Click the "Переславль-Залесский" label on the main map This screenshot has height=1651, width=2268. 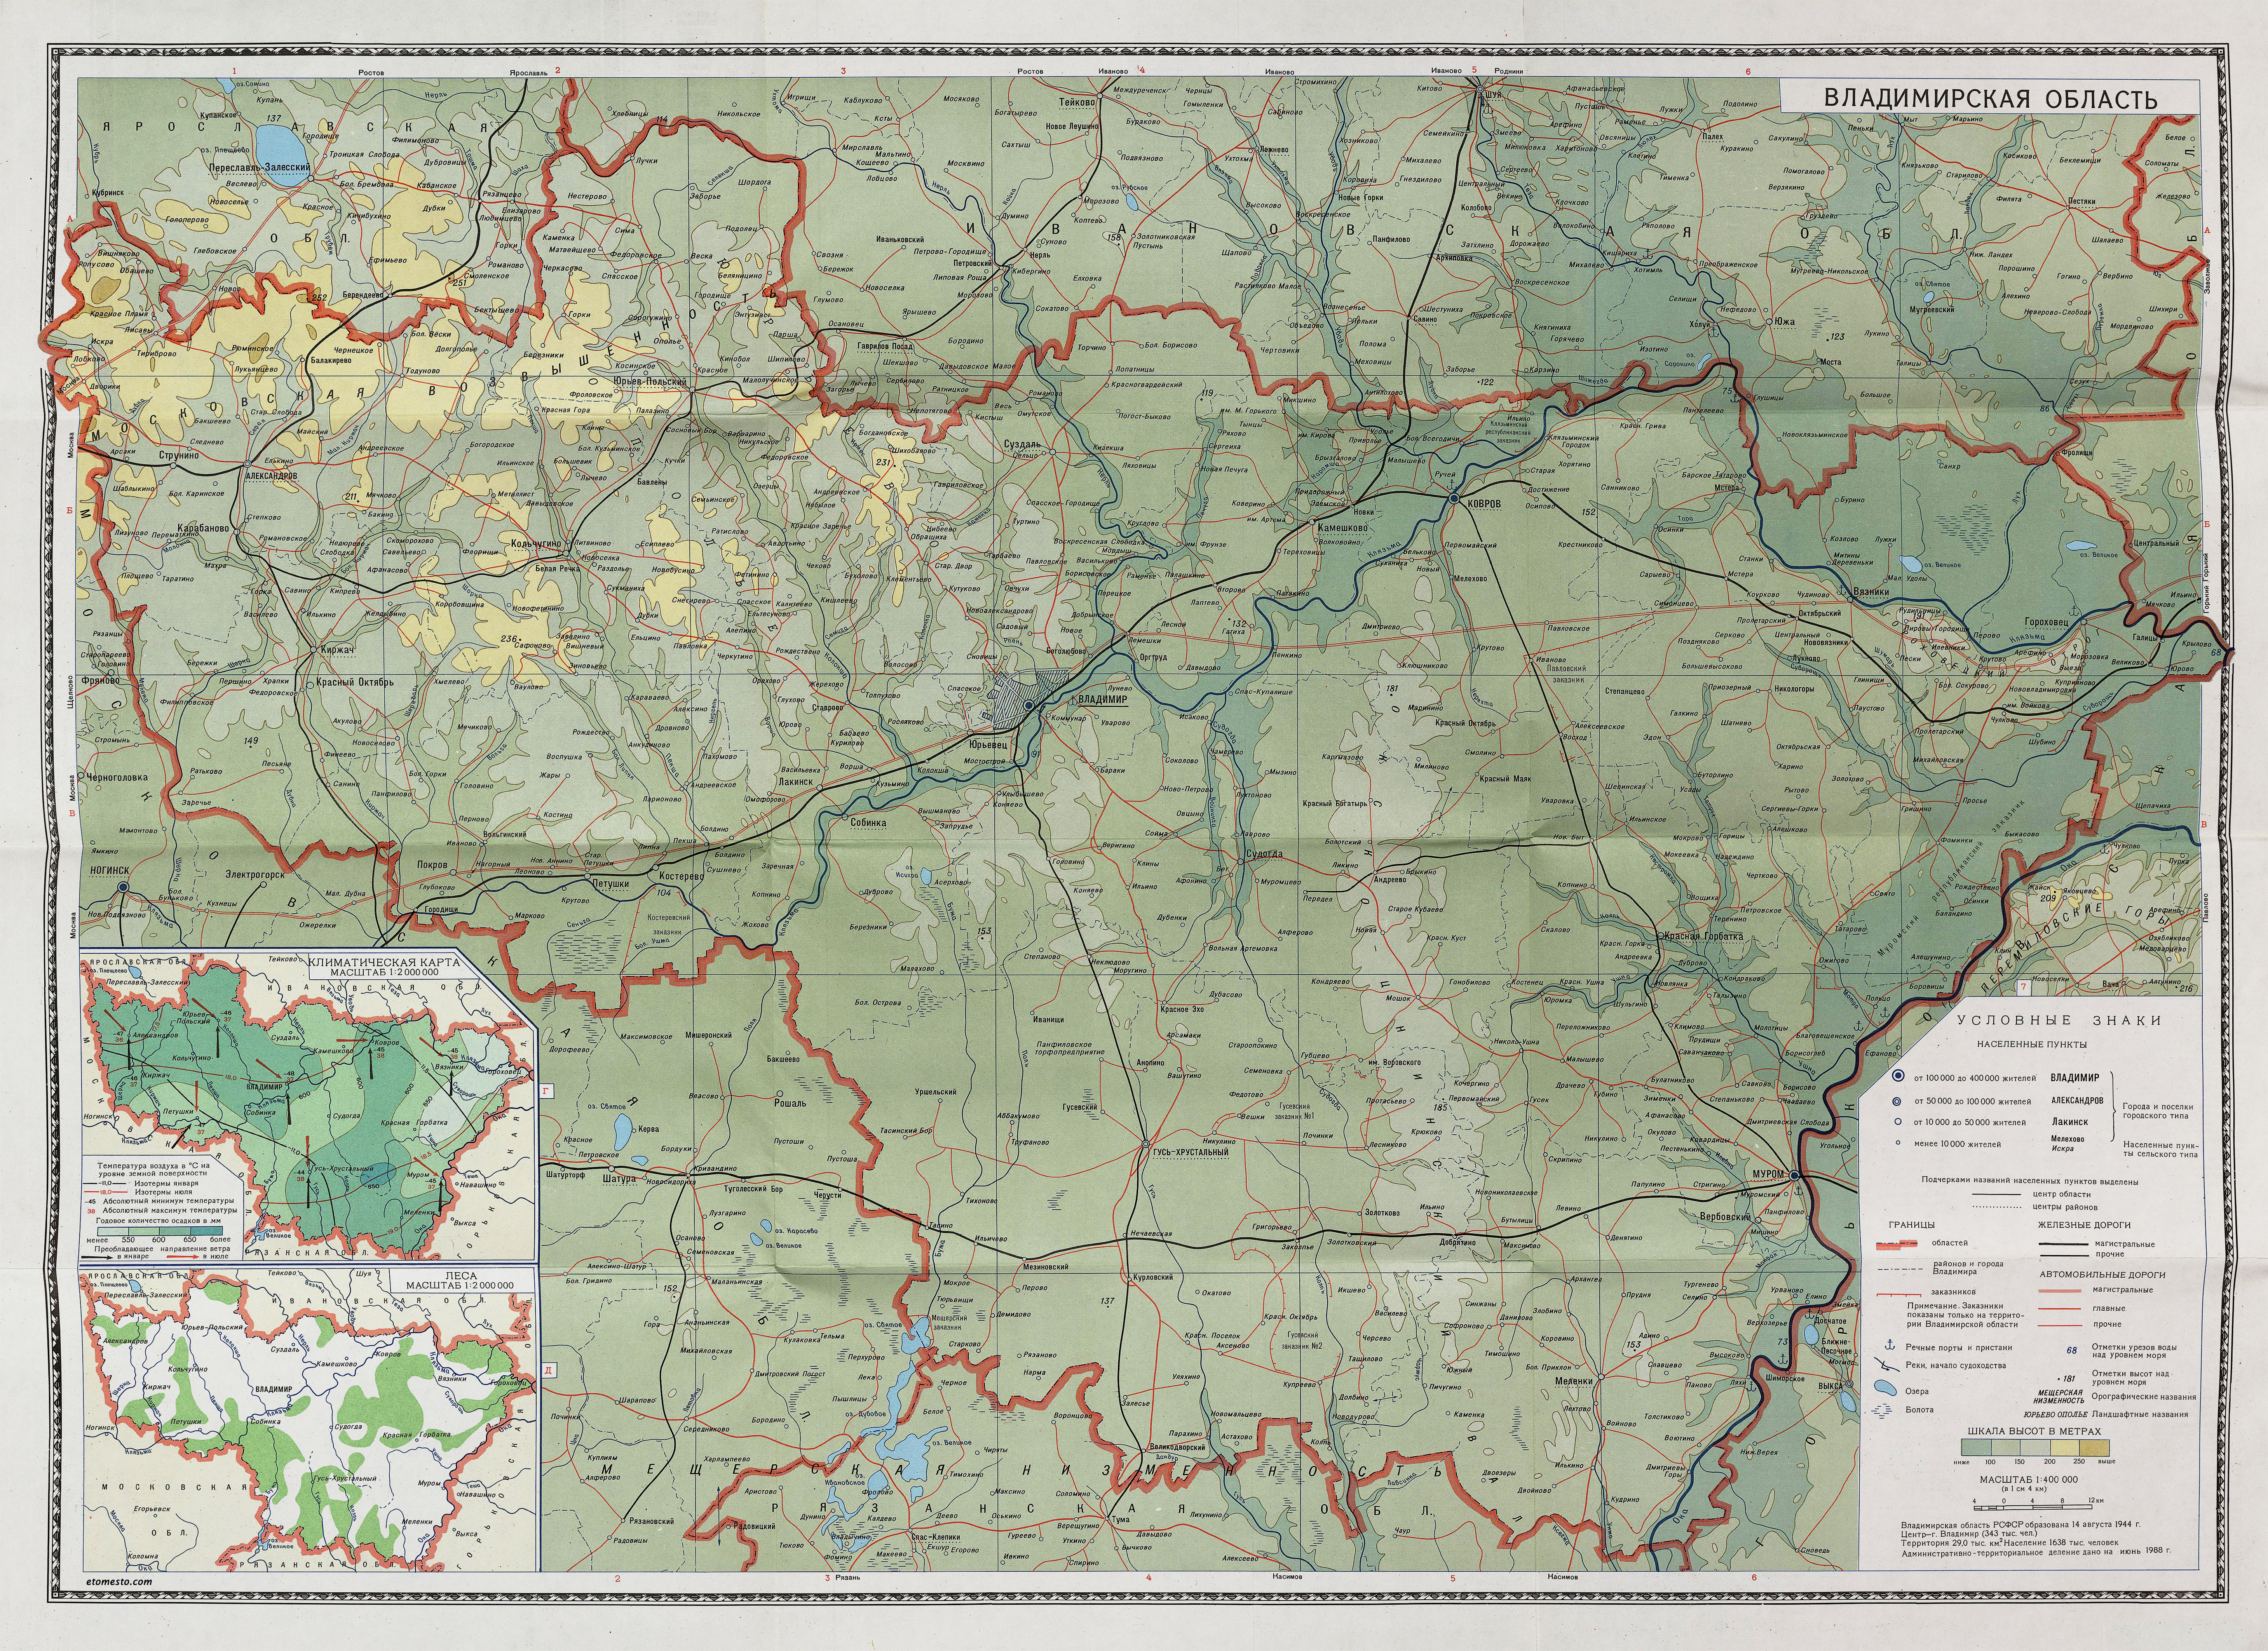click(x=260, y=168)
